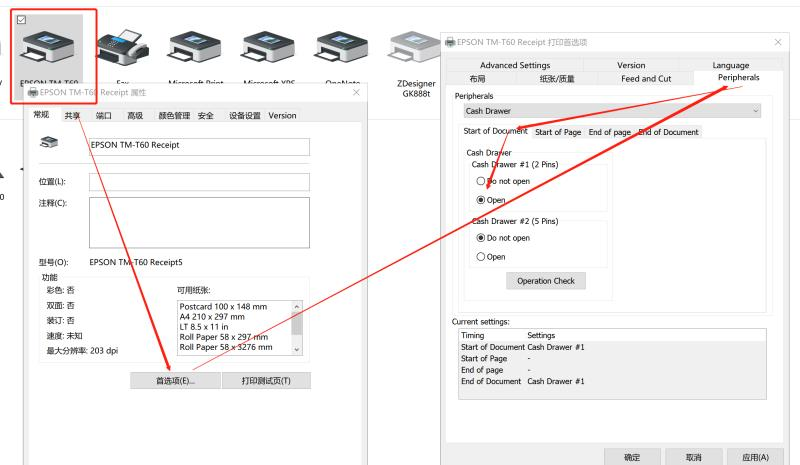The height and width of the screenshot is (465, 800).
Task: Select 'Roll Paper 58 x 297 mm' entry
Action: point(223,337)
